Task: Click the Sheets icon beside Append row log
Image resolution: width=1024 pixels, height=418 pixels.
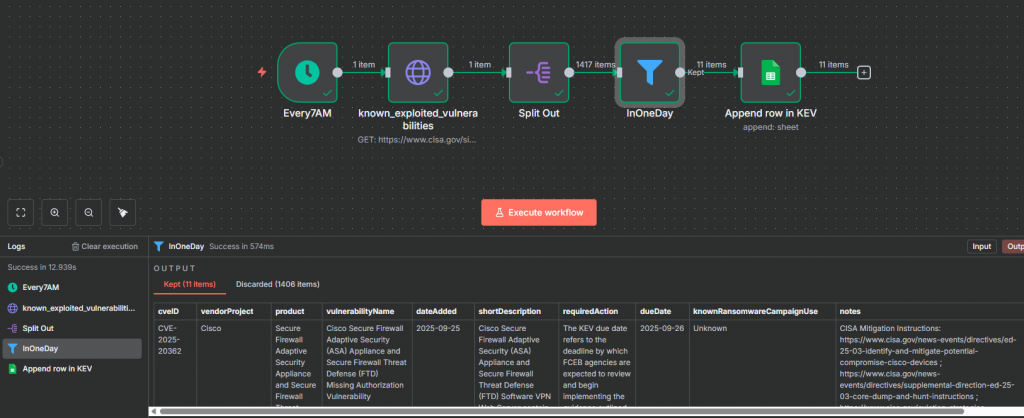Action: (12, 369)
